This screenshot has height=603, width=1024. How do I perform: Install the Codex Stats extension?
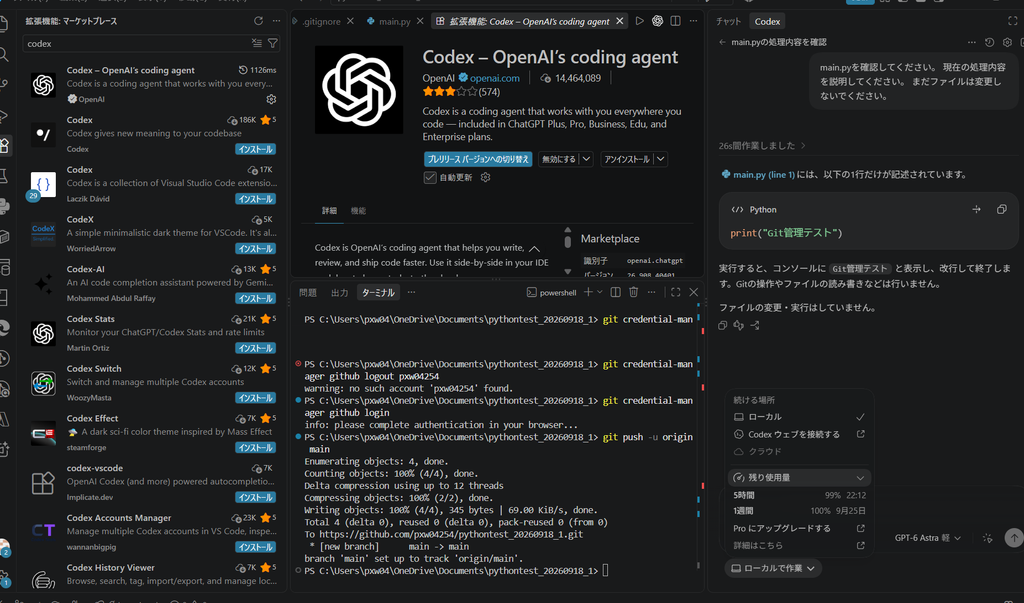(x=255, y=348)
